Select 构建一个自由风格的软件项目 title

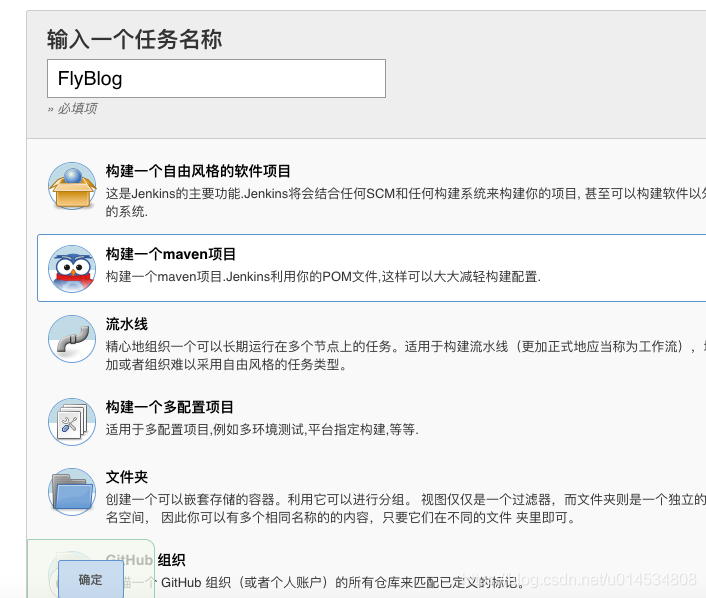point(198,171)
